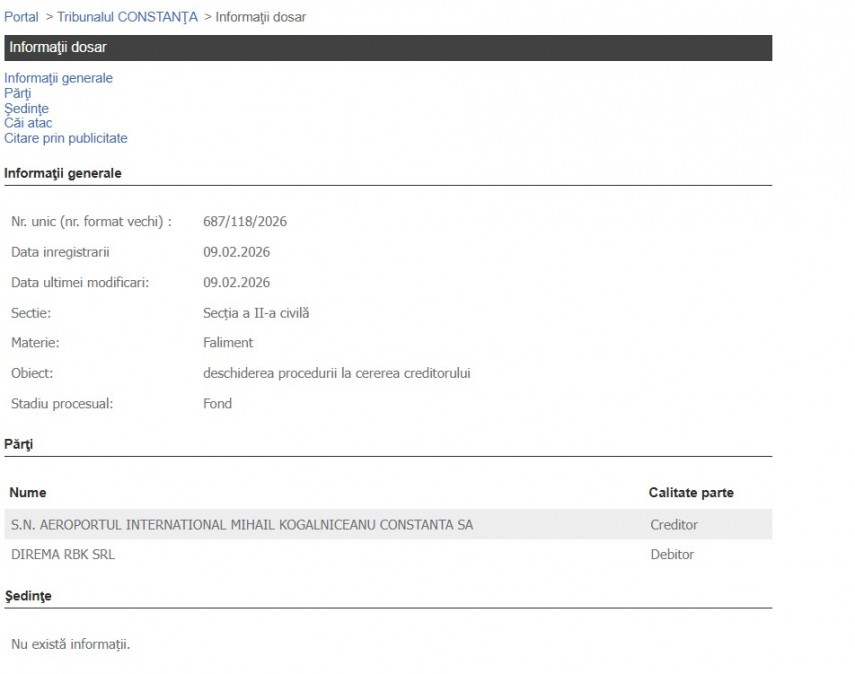Open Citare prin publicitate link
Image resolution: width=855 pixels, height=674 pixels.
tap(66, 138)
